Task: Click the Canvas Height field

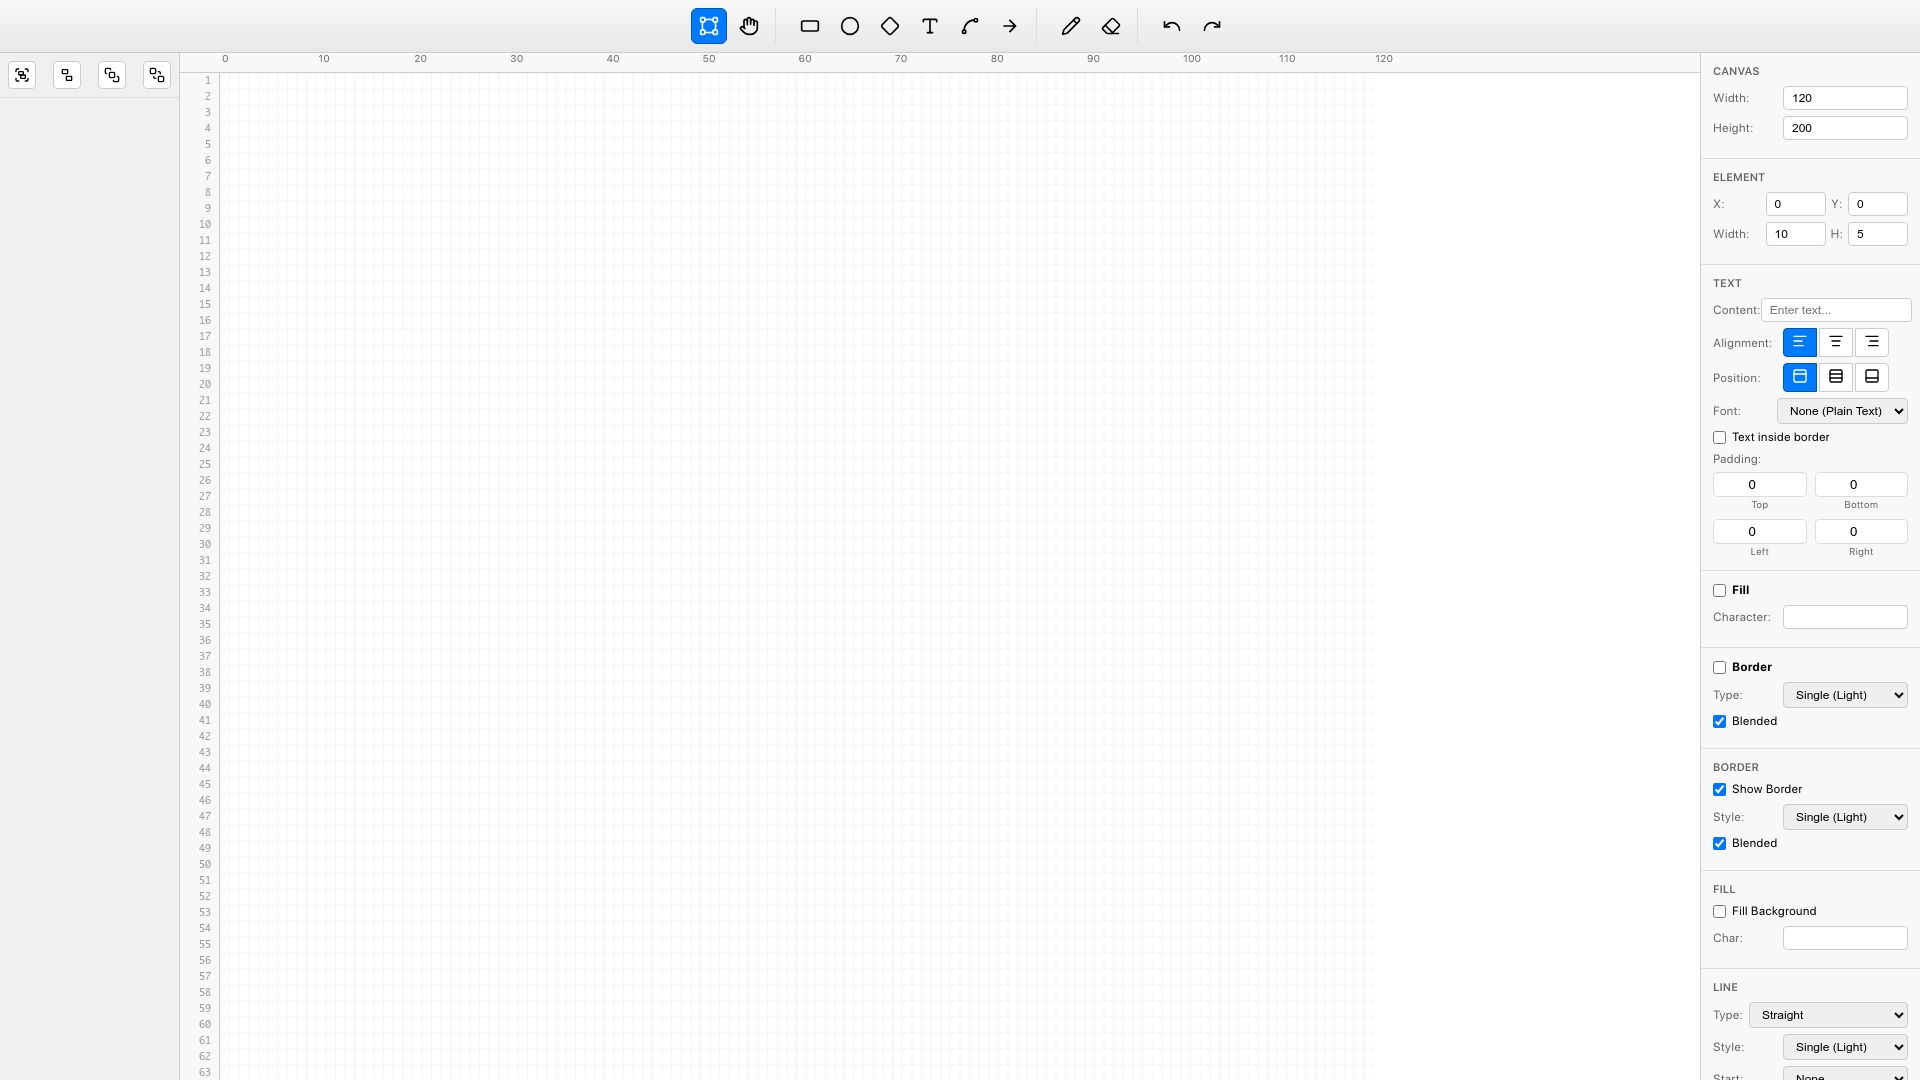Action: tap(1845, 128)
